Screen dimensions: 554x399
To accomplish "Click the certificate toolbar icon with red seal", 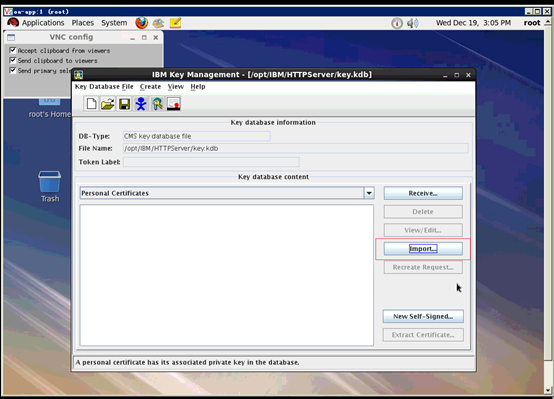I will click(173, 104).
